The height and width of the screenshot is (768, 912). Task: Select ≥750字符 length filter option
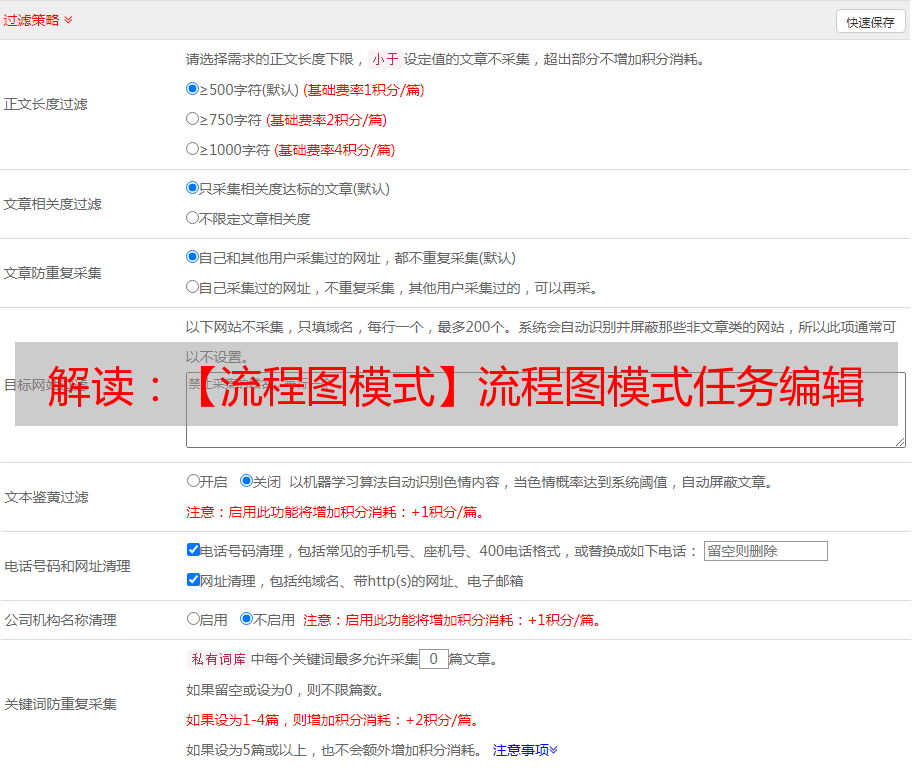pyautogui.click(x=193, y=119)
